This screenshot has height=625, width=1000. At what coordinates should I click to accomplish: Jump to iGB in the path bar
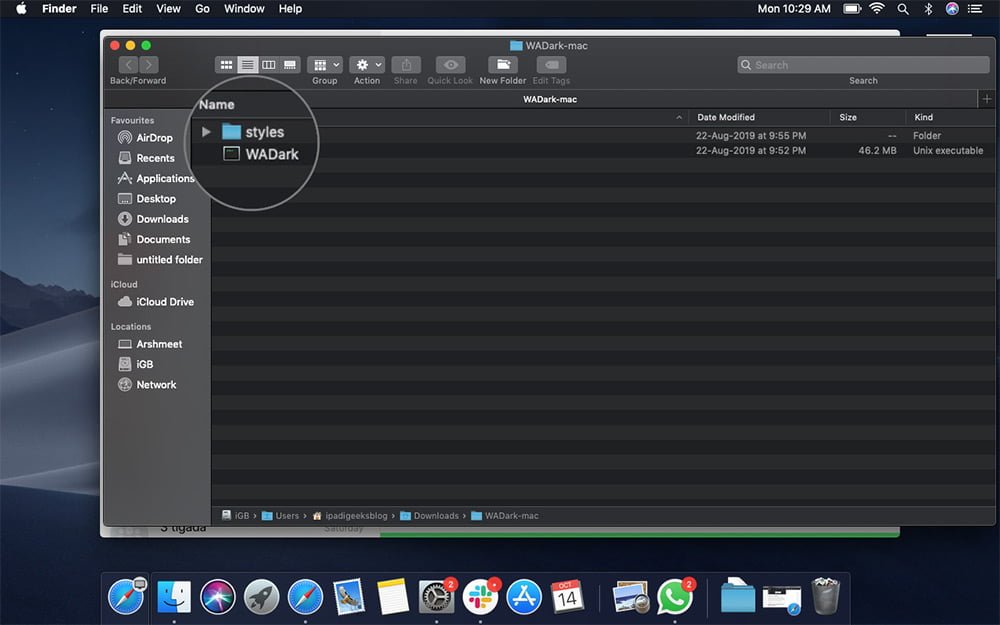pos(235,515)
